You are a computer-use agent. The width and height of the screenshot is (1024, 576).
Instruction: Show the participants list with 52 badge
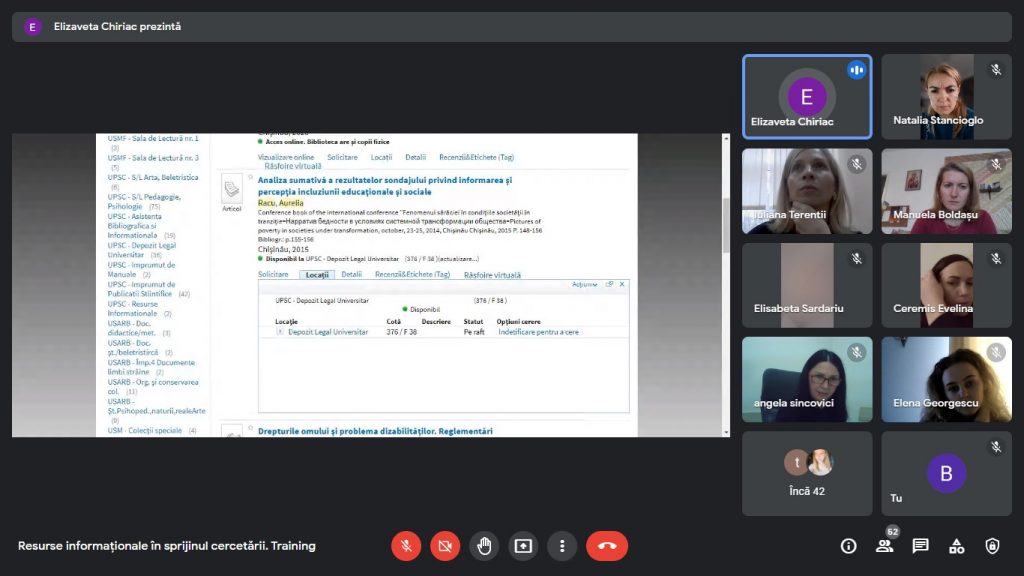(x=885, y=545)
